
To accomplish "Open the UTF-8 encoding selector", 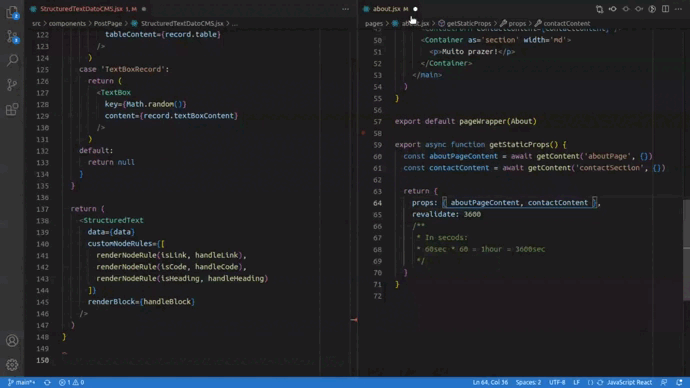I will pyautogui.click(x=557, y=382).
